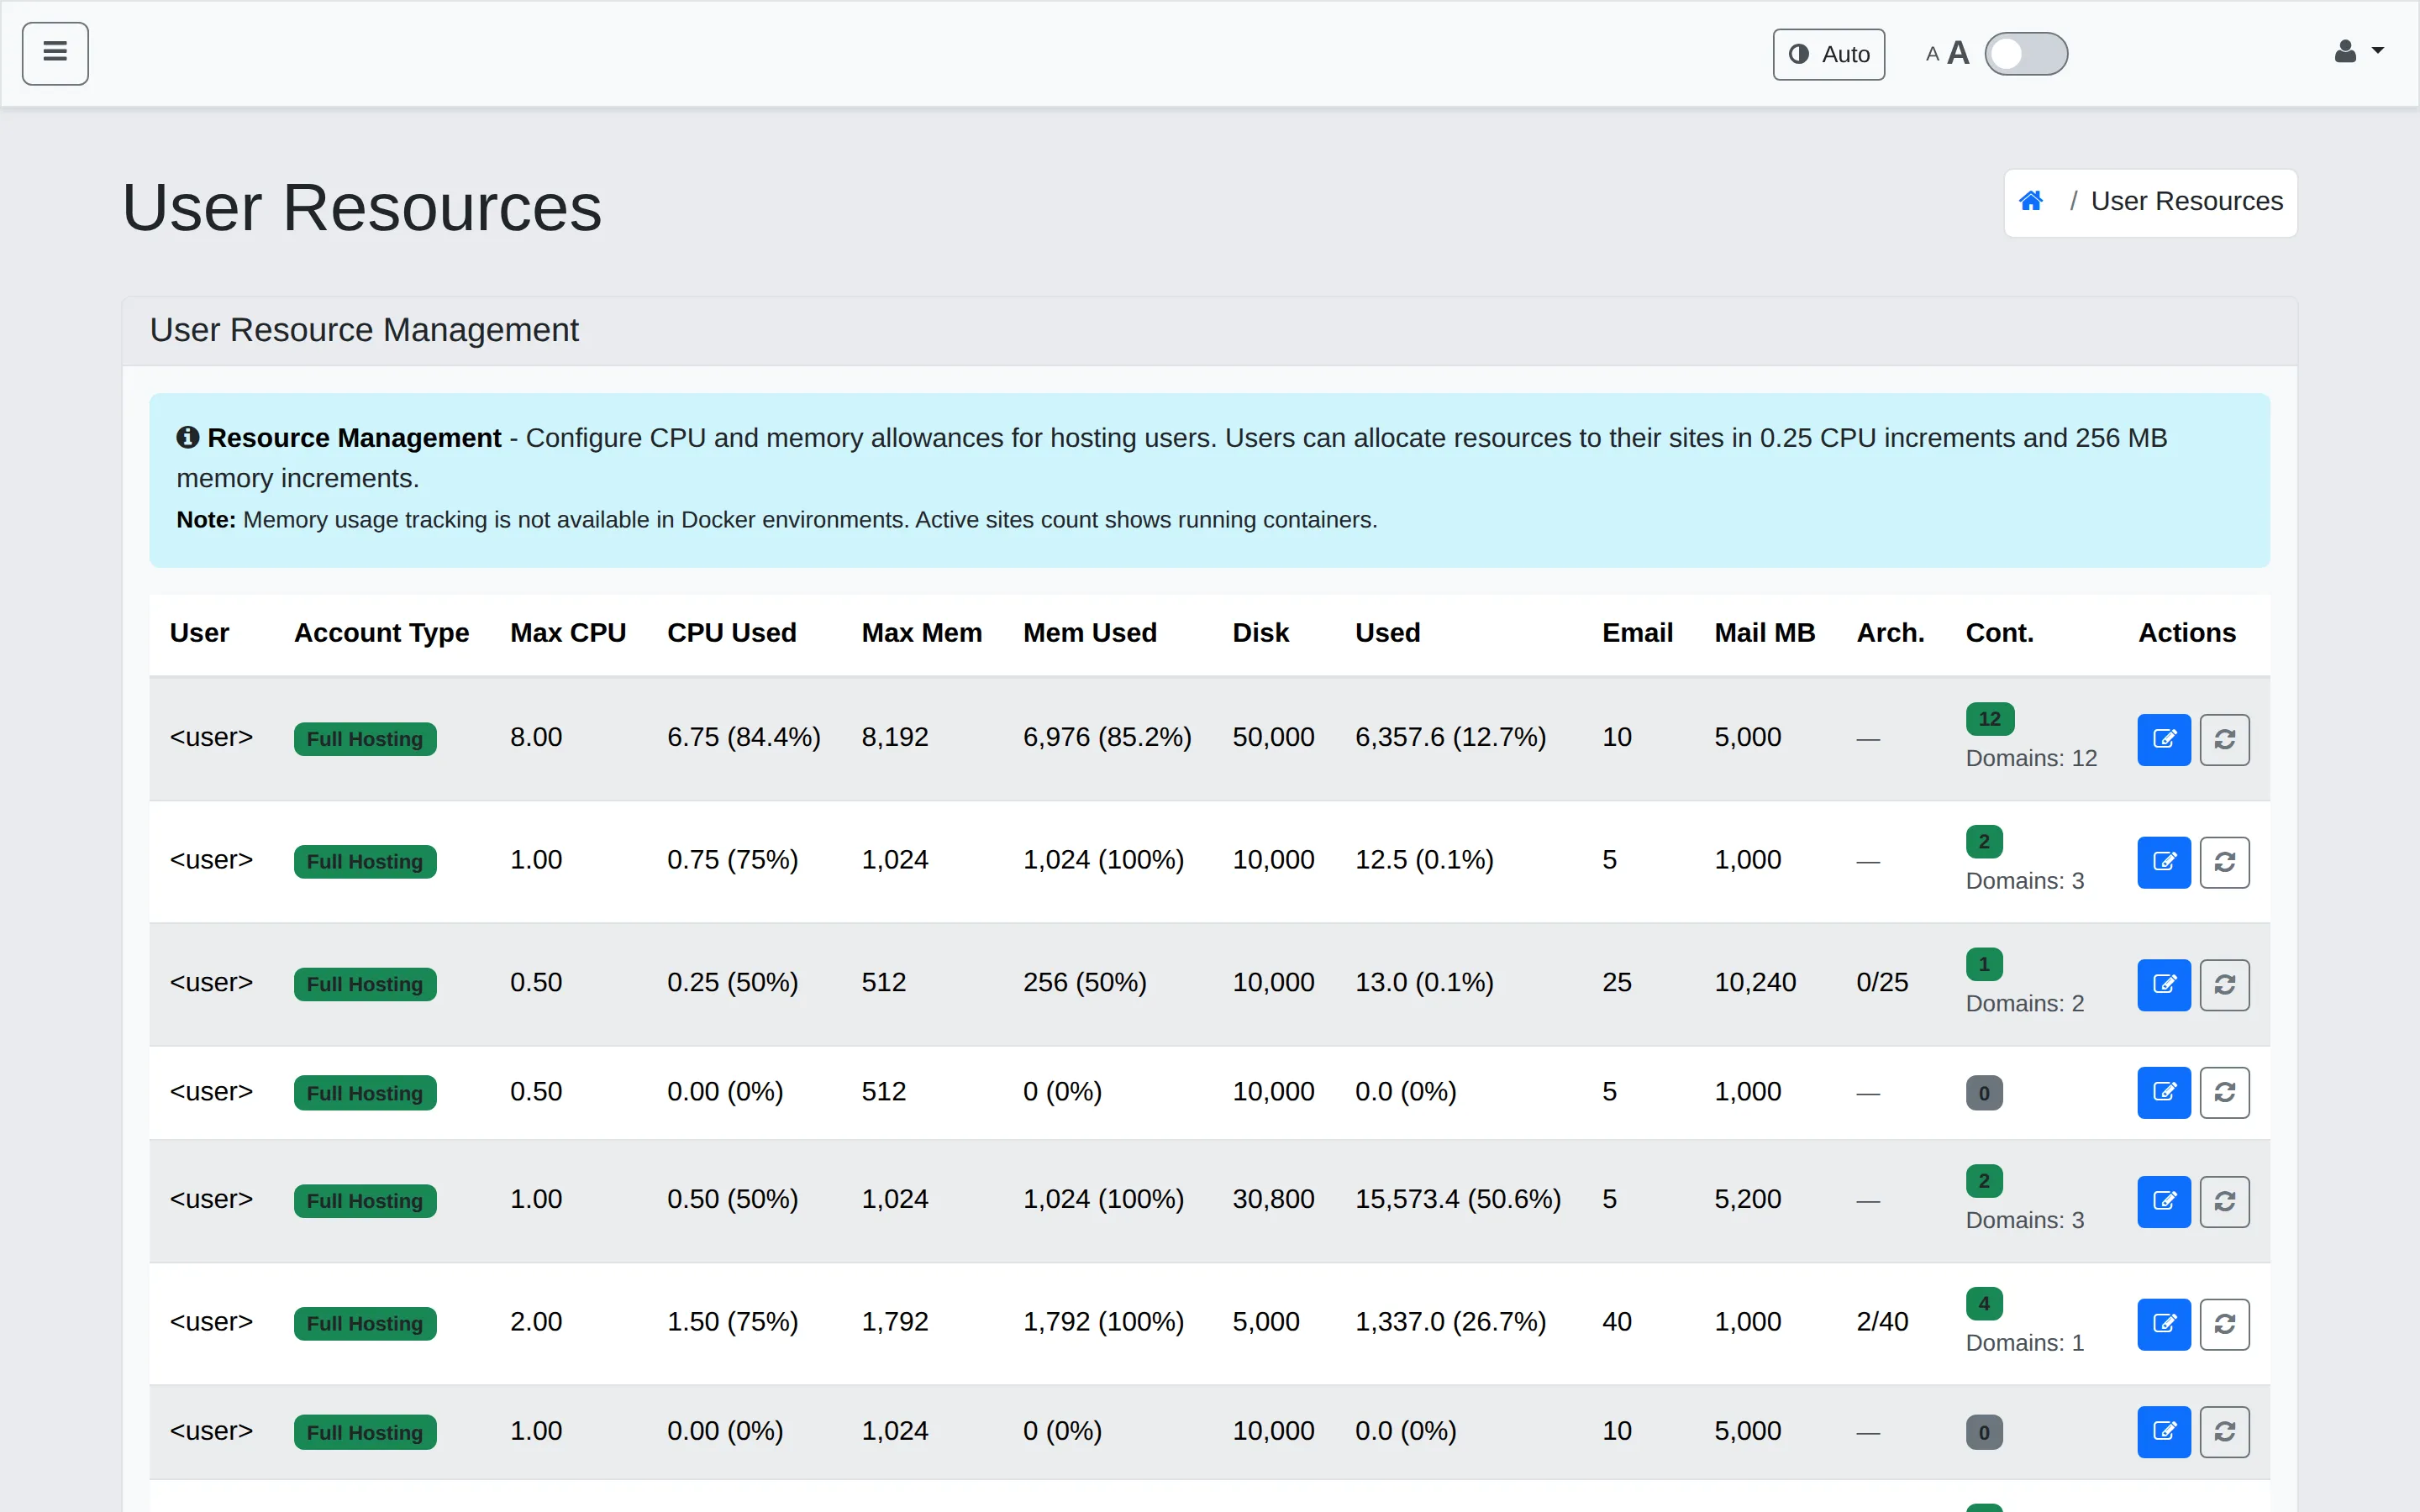Go to home via breadcrumb house icon
This screenshot has width=2420, height=1512.
pyautogui.click(x=2030, y=201)
